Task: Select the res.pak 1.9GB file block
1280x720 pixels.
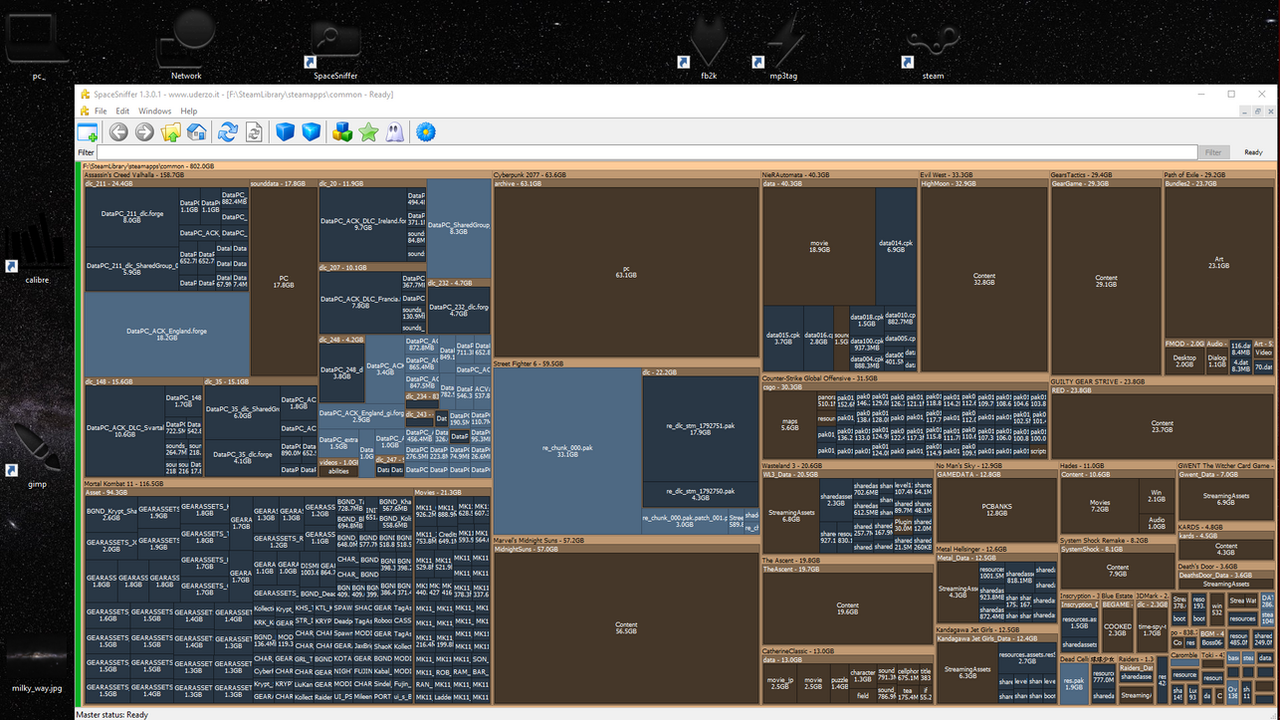Action: [x=1073, y=685]
